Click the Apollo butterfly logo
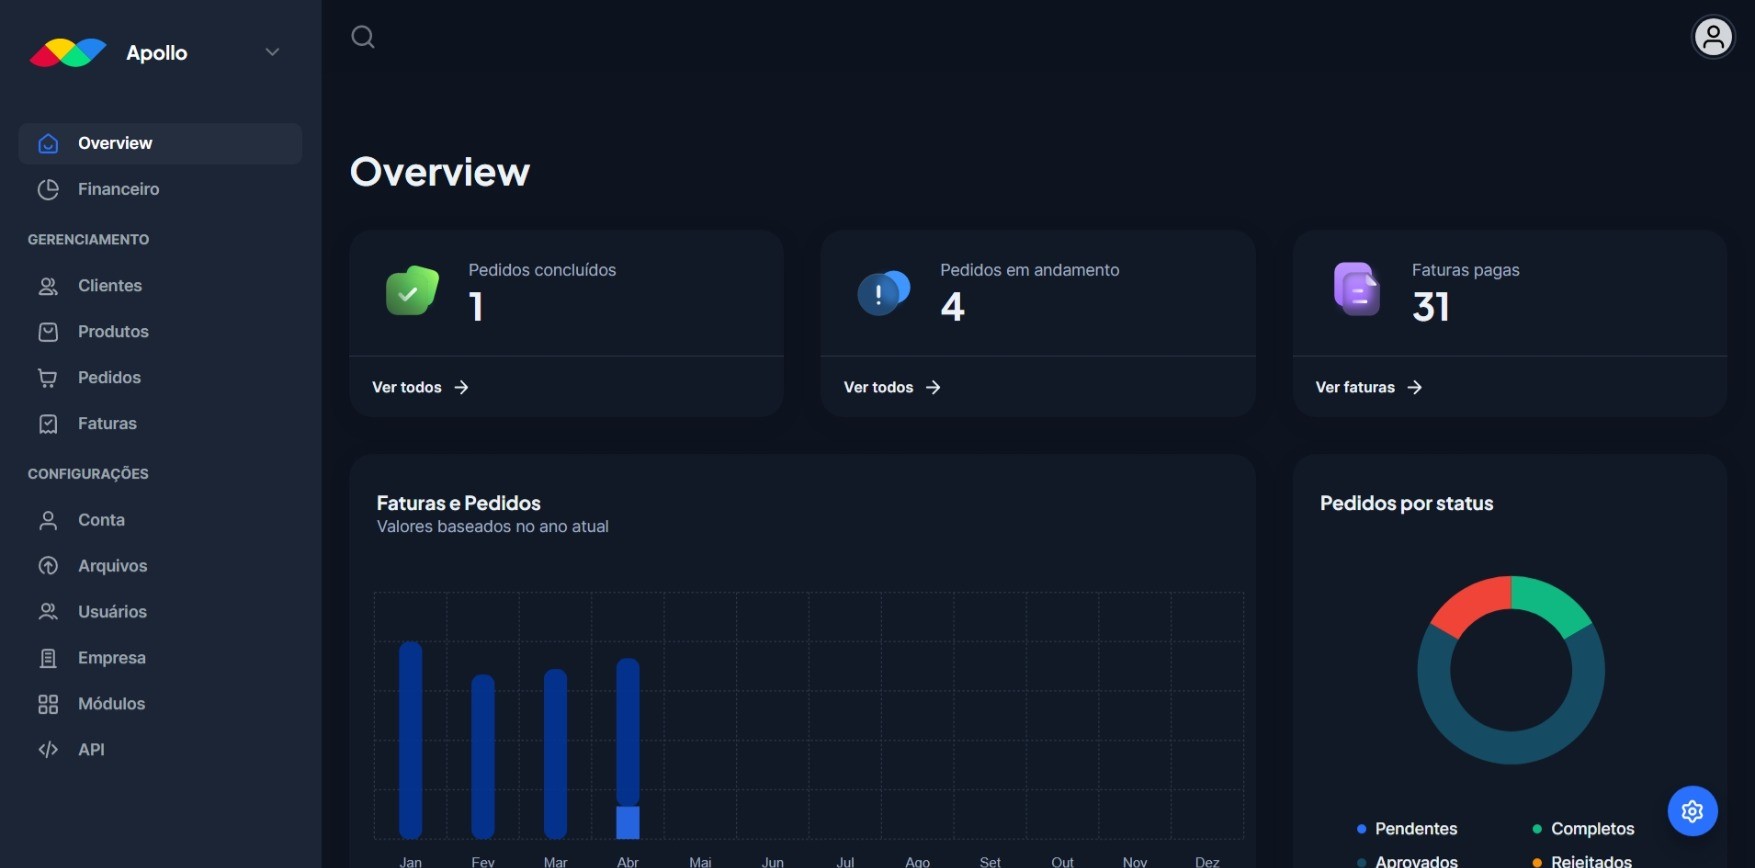This screenshot has width=1755, height=868. pyautogui.click(x=68, y=53)
